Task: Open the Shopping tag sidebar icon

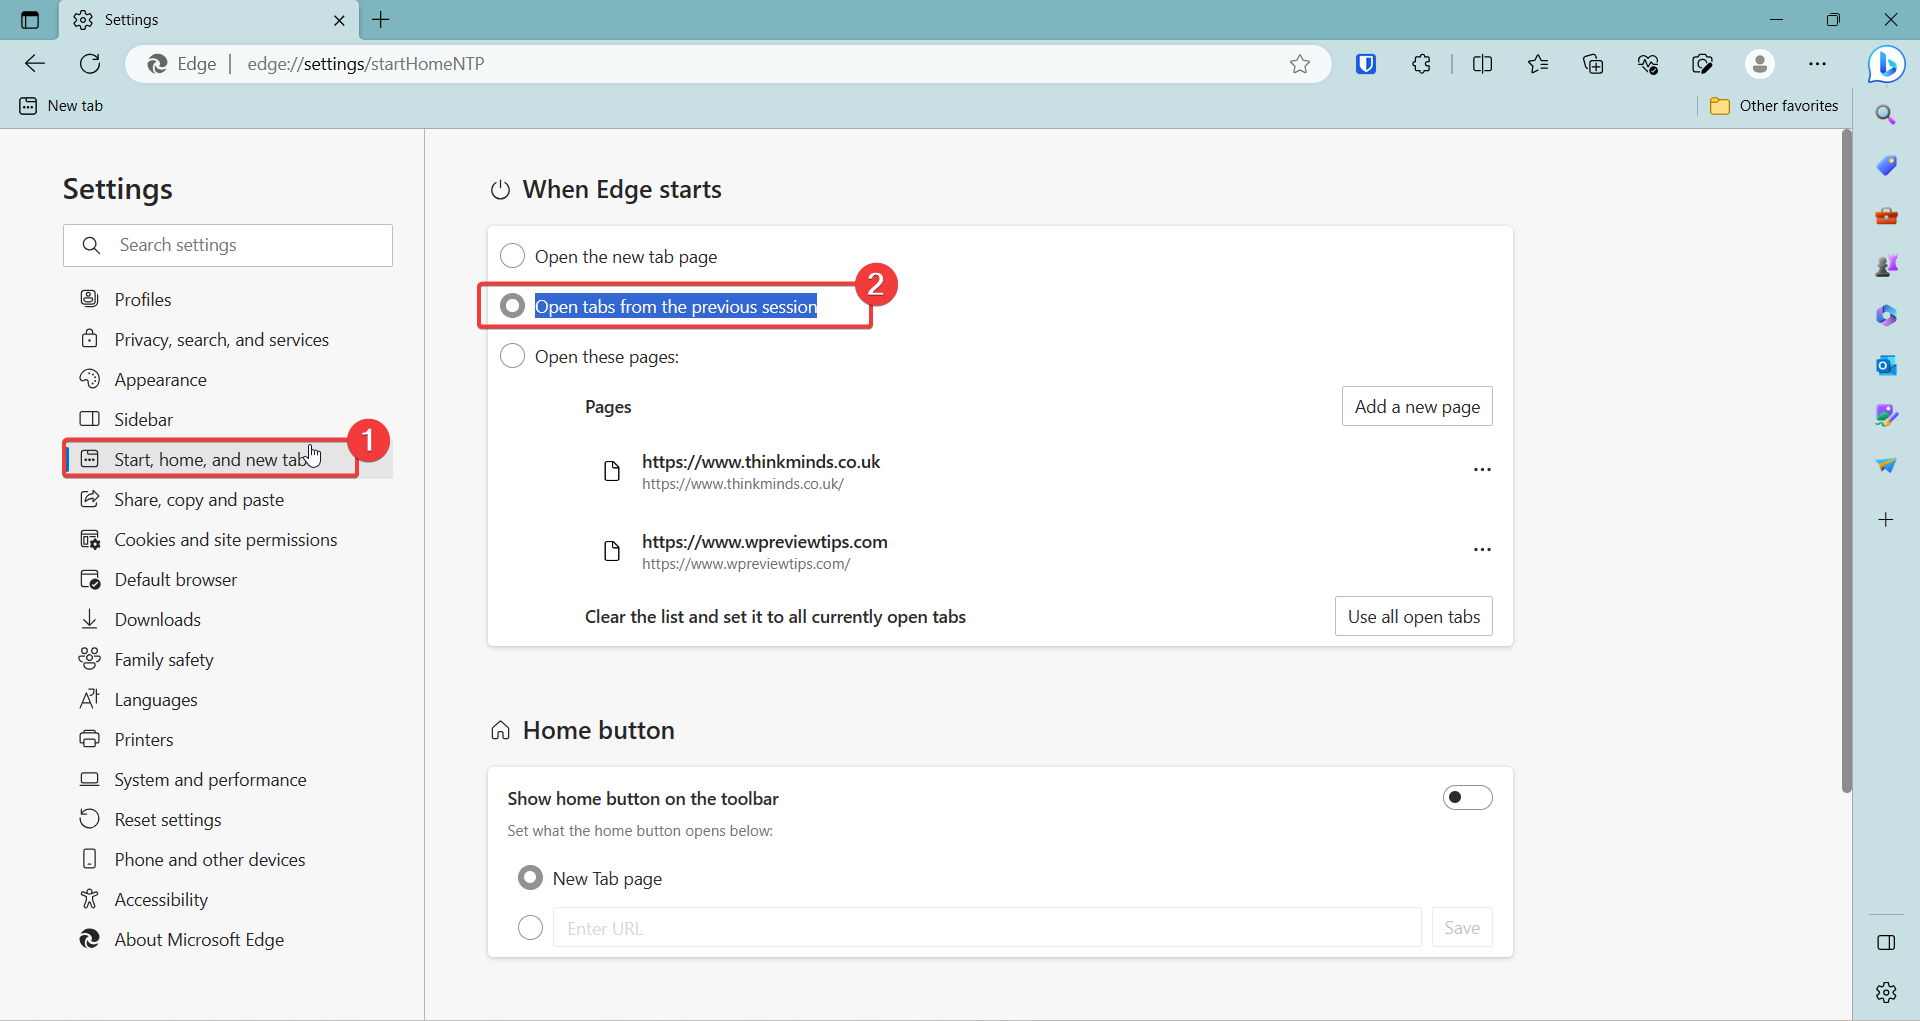Action: point(1886,165)
